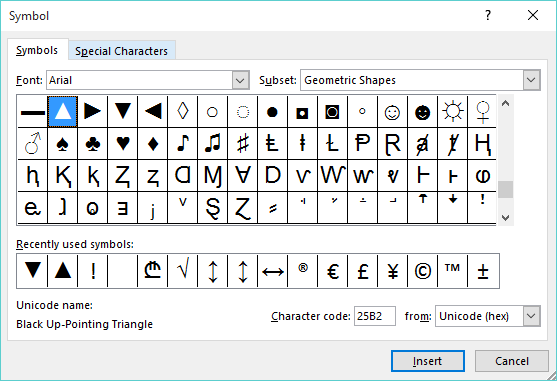Switch to the Symbols tab
Viewport: 557px width, 381px height.
point(37,50)
